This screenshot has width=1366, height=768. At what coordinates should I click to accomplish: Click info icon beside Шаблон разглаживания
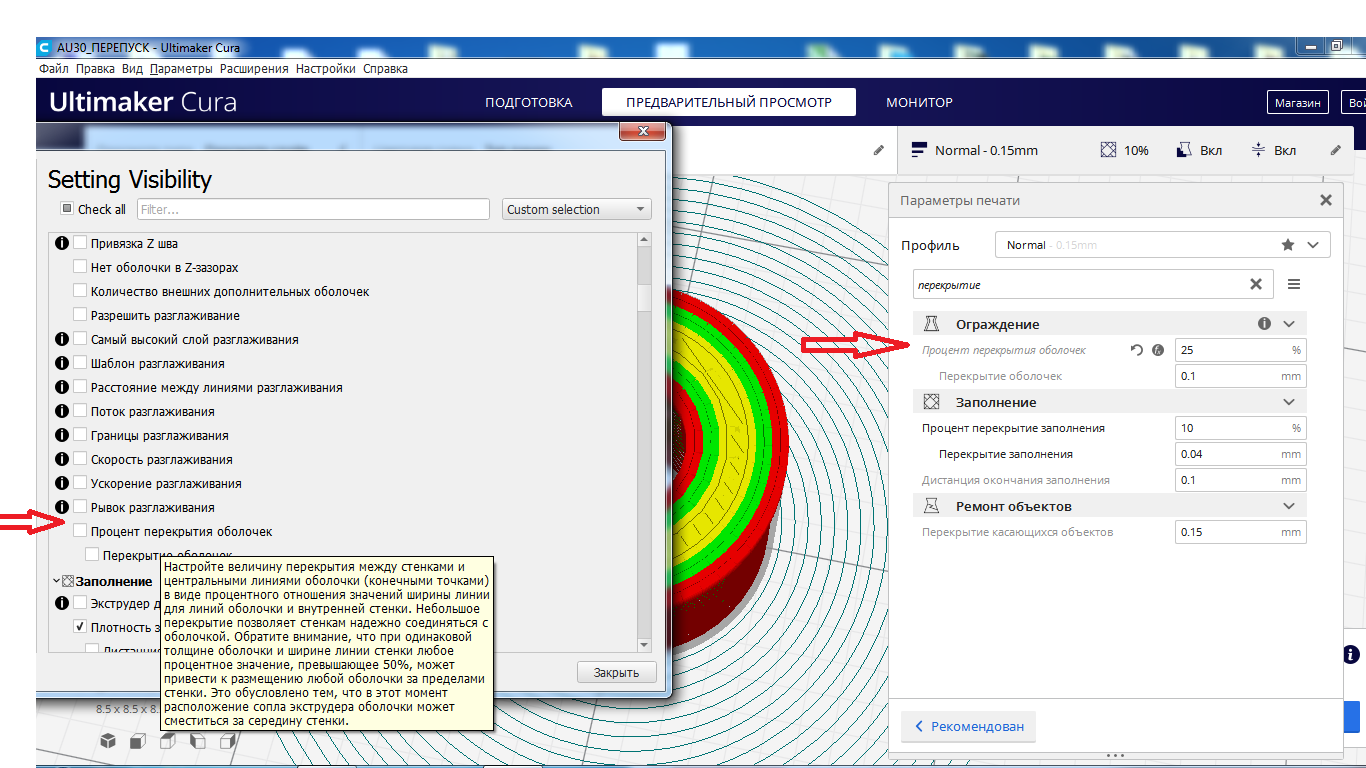[62, 363]
